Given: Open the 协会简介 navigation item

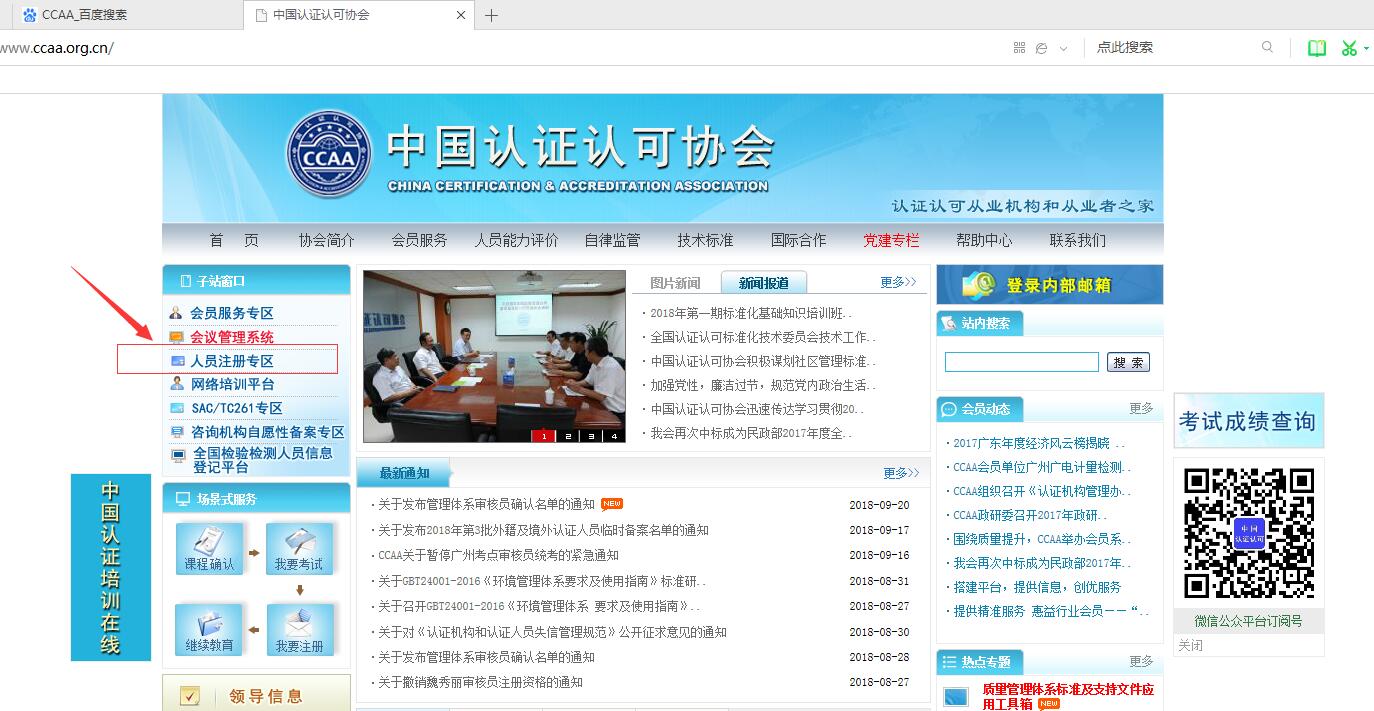Looking at the screenshot, I should [x=326, y=240].
